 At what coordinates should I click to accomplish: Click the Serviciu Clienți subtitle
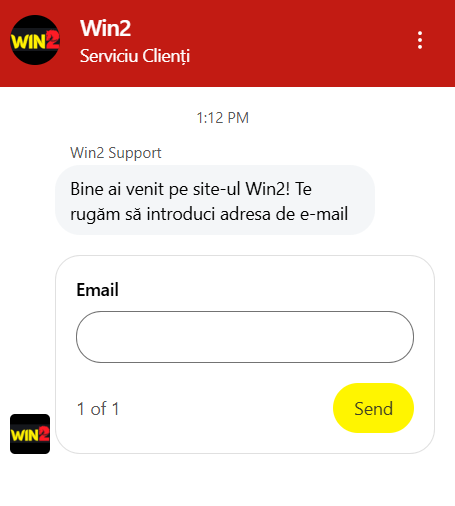[x=135, y=56]
